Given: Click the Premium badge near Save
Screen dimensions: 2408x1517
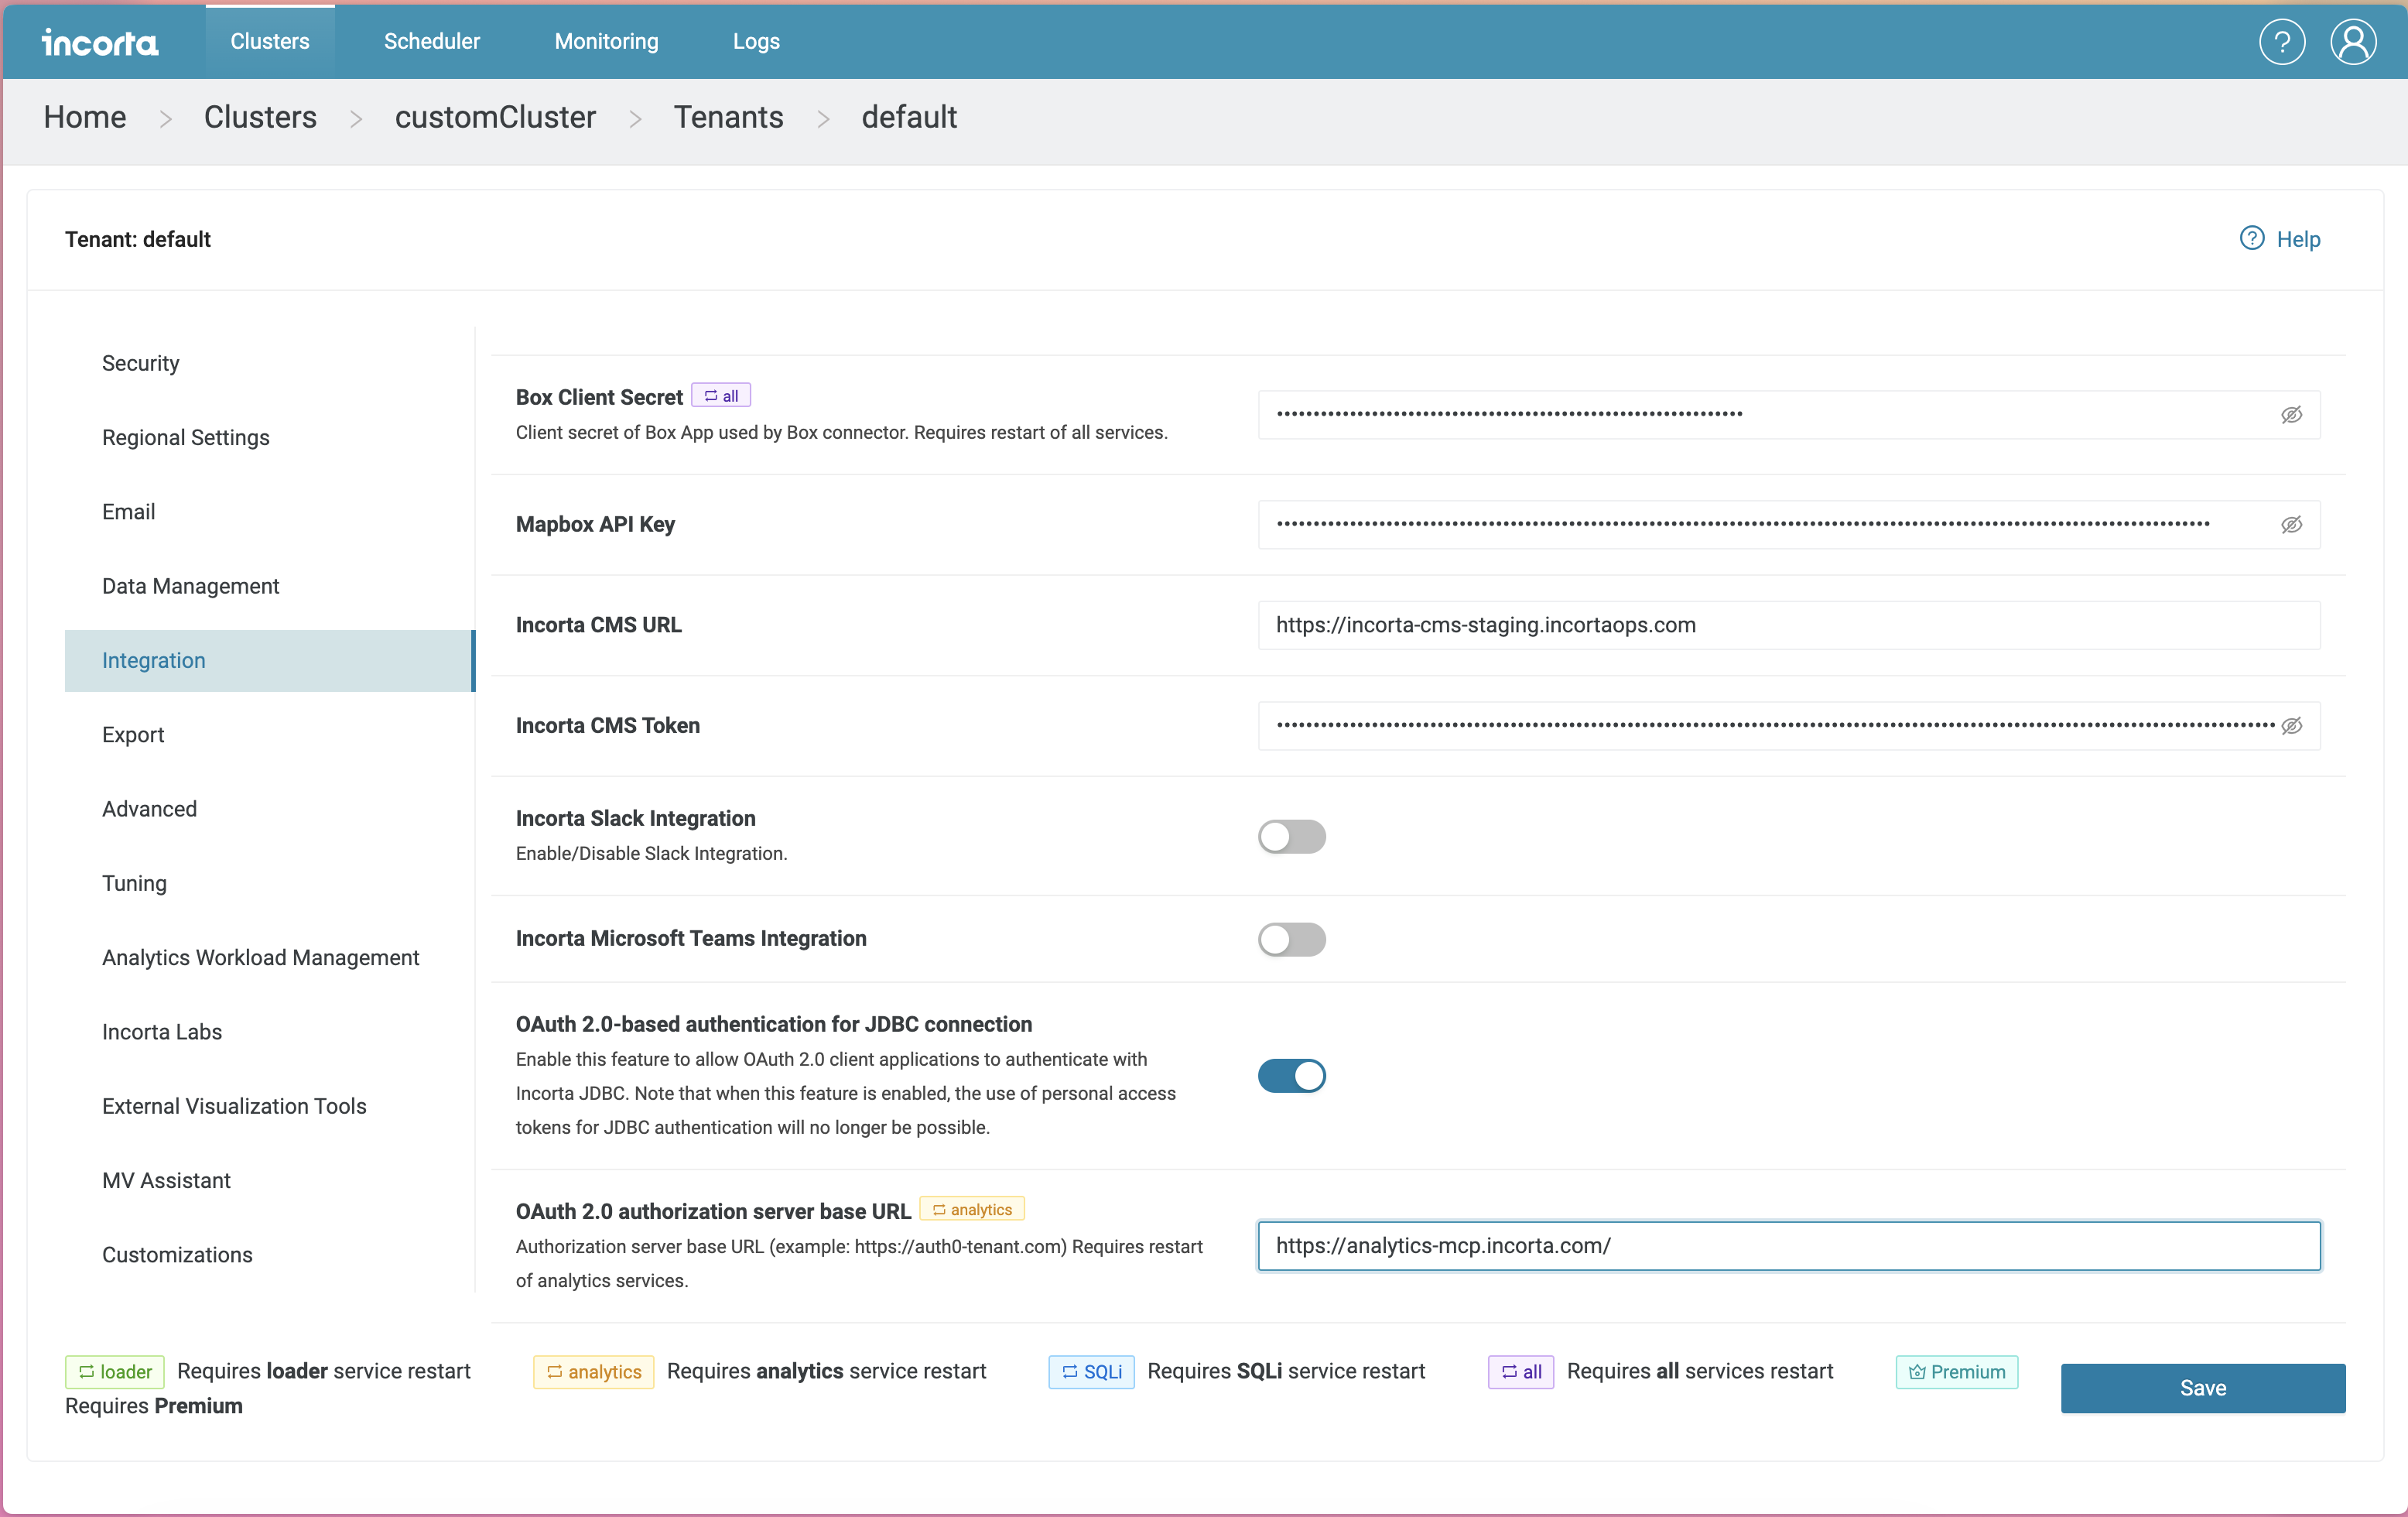Looking at the screenshot, I should [x=1956, y=1371].
